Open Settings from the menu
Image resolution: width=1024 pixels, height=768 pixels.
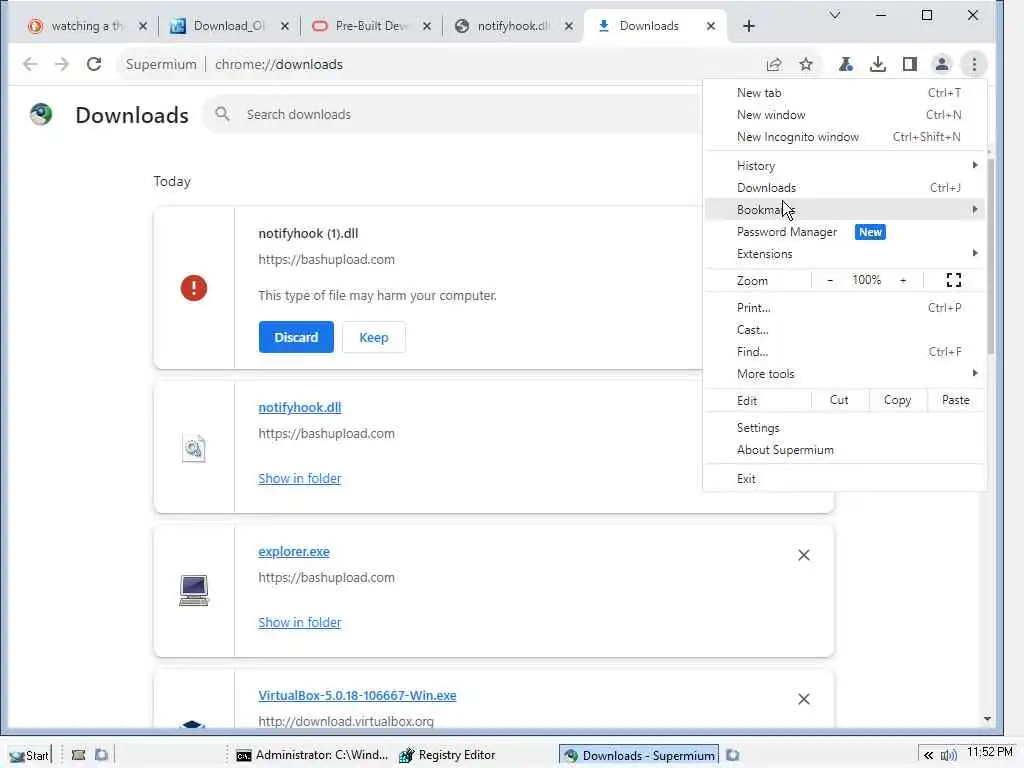click(844, 428)
